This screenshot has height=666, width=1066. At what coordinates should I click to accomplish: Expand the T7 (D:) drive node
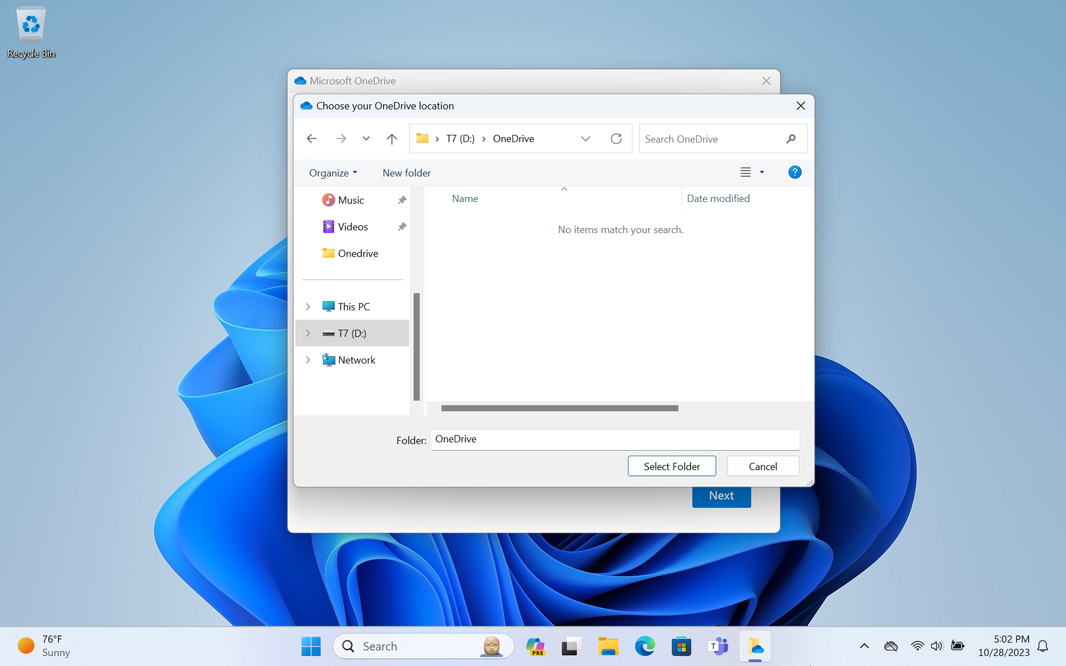coord(308,333)
